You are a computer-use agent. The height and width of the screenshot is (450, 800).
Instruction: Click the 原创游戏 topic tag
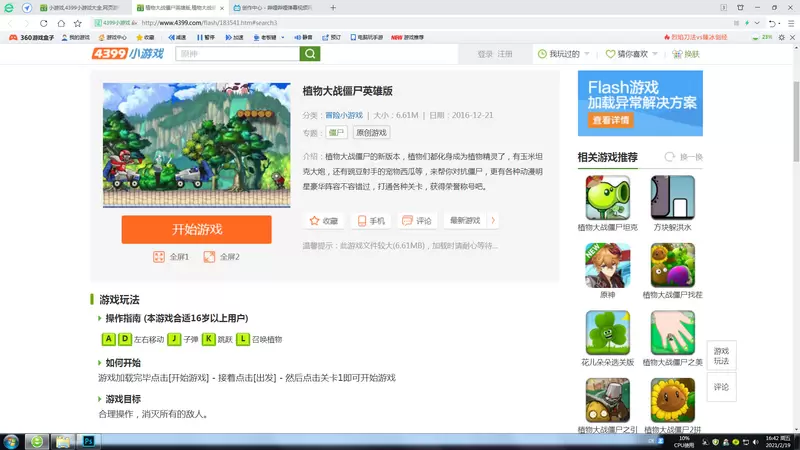[x=371, y=133]
